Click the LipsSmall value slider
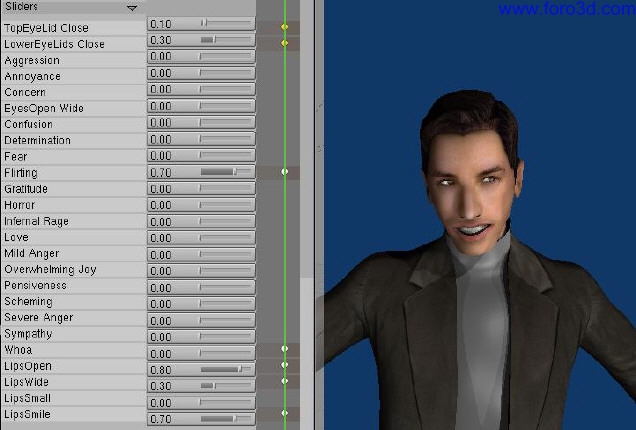 [201, 402]
